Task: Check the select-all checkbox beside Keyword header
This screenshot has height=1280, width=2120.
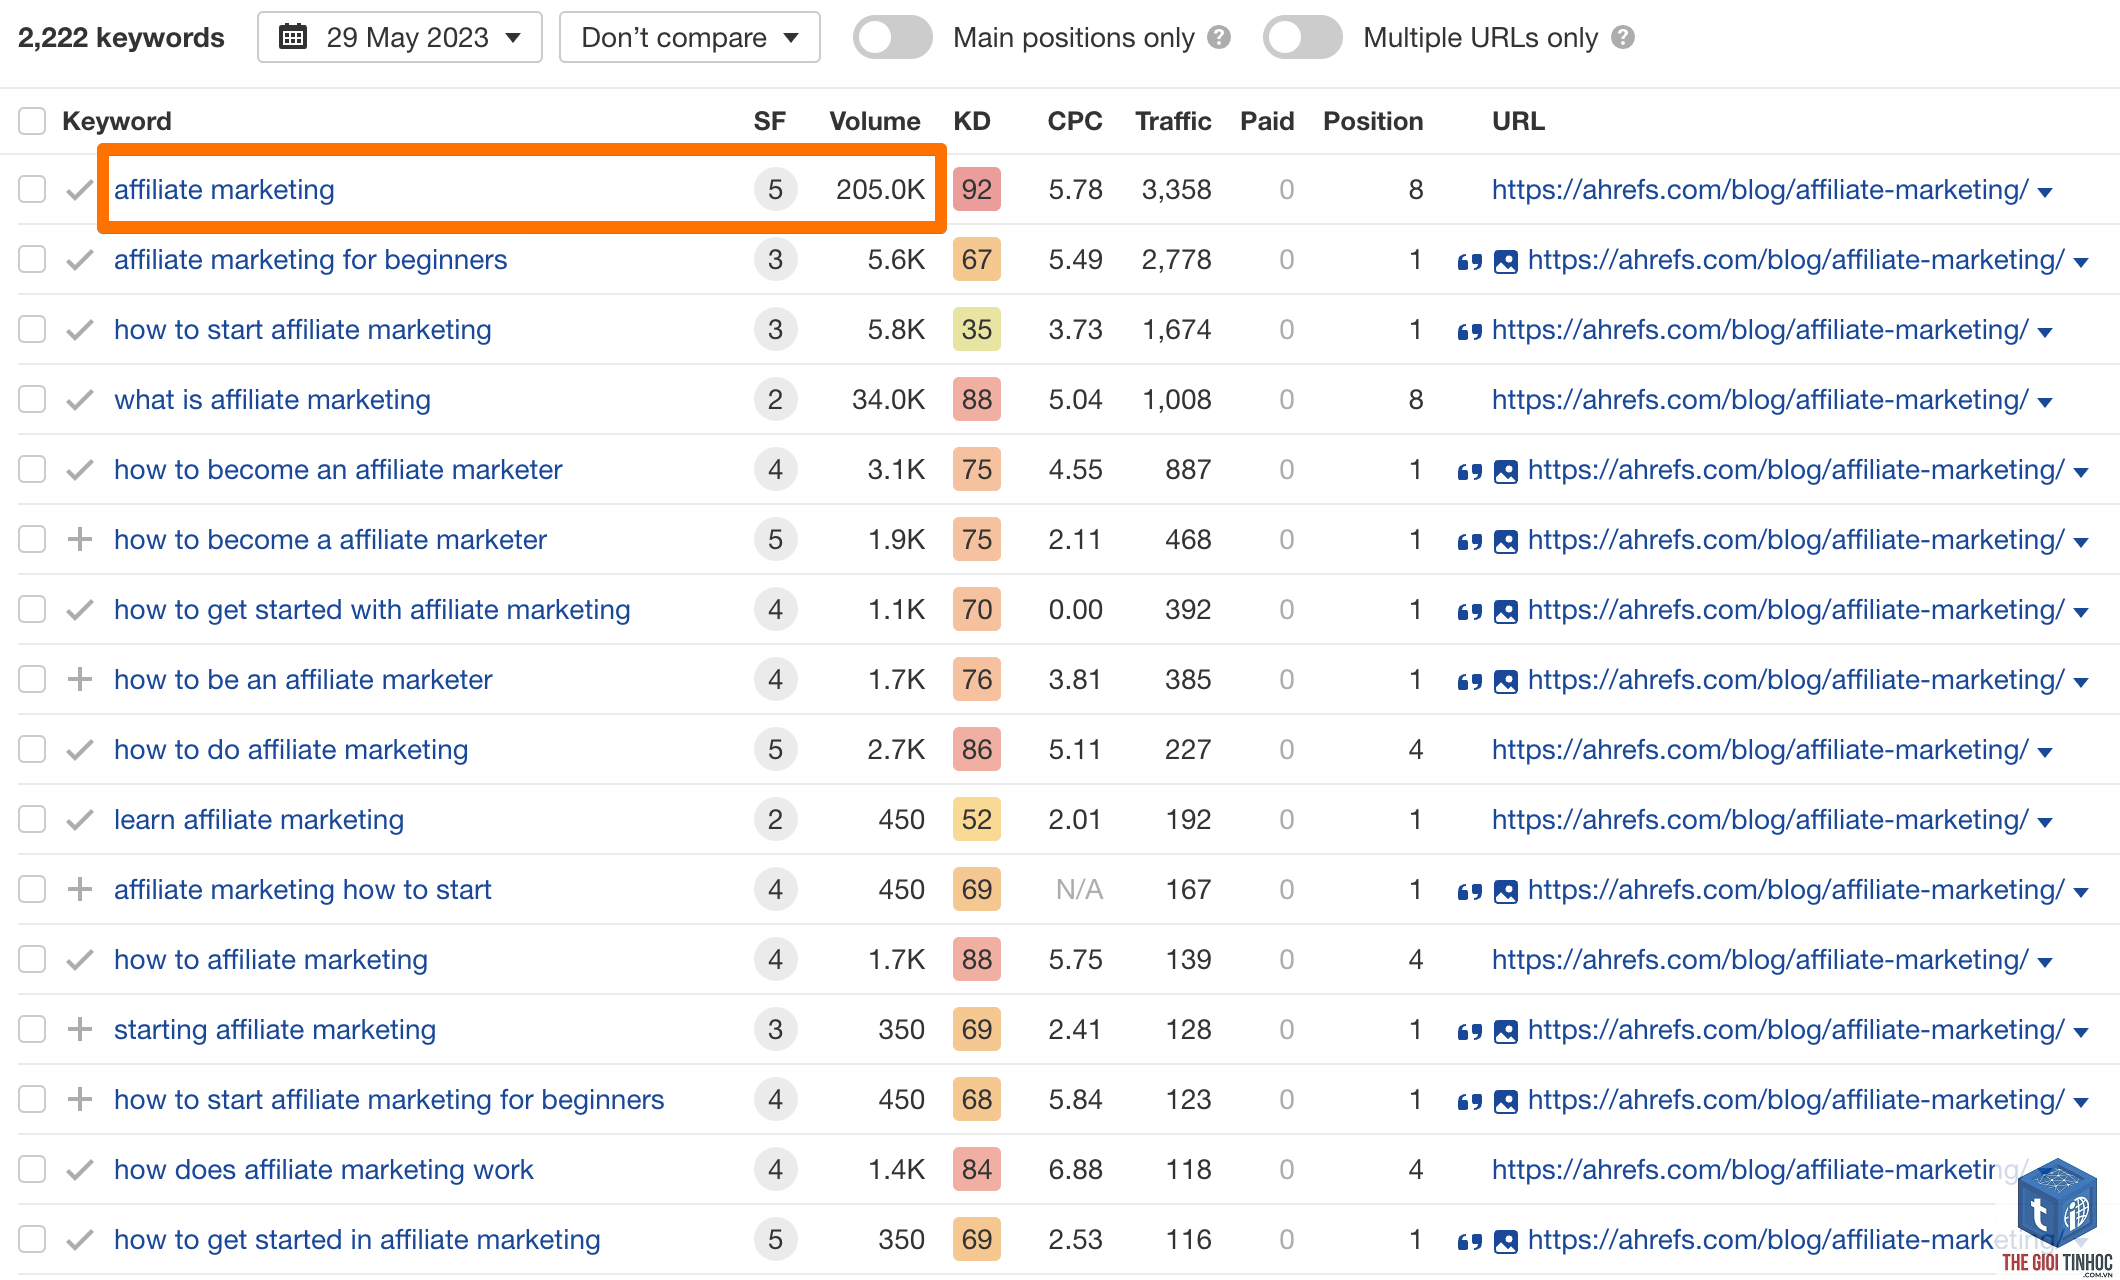Action: point(32,121)
